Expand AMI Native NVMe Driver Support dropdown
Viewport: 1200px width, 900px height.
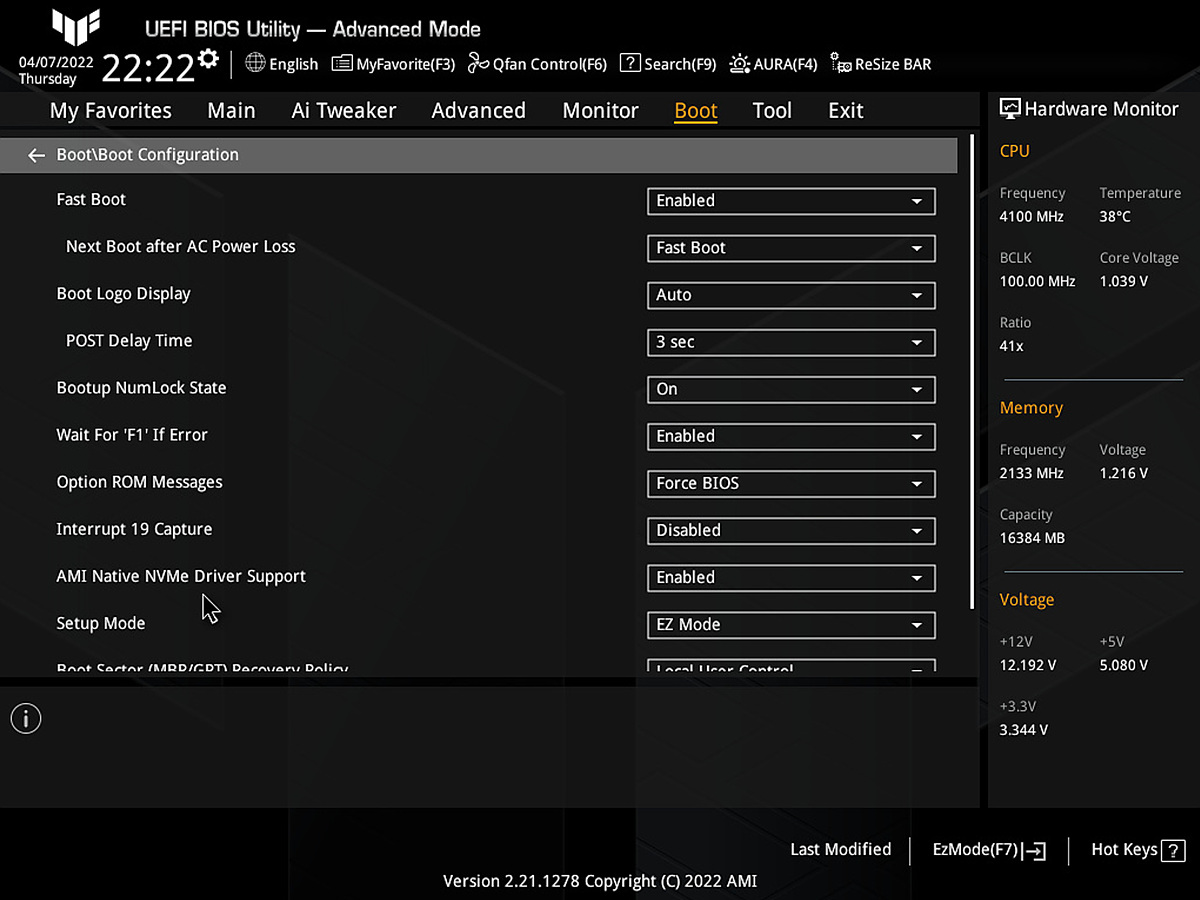pos(791,577)
